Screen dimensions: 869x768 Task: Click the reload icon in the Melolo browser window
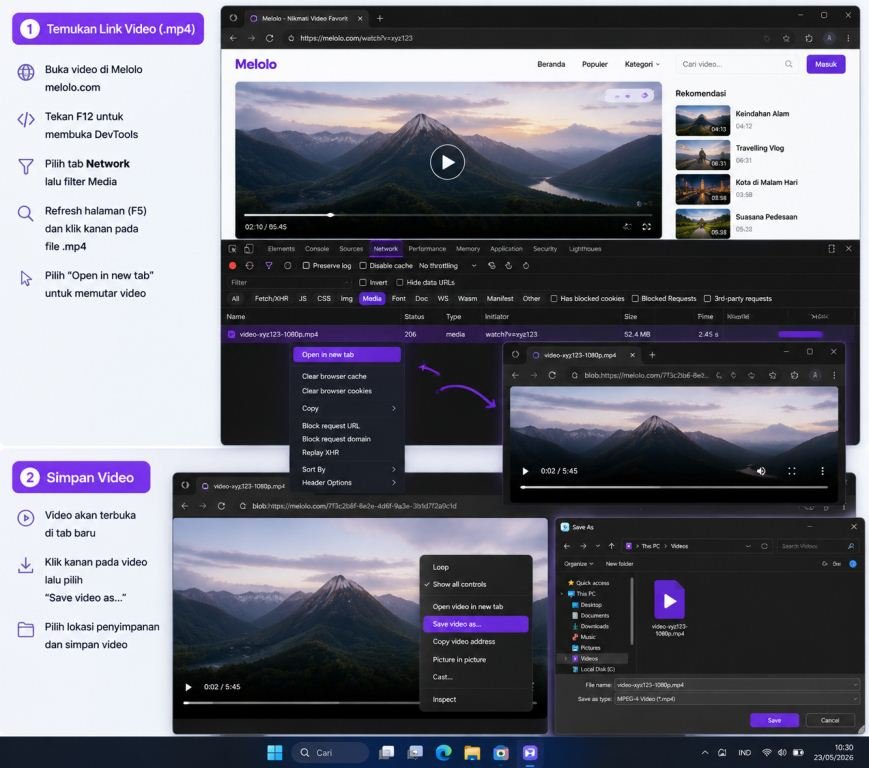tap(269, 38)
